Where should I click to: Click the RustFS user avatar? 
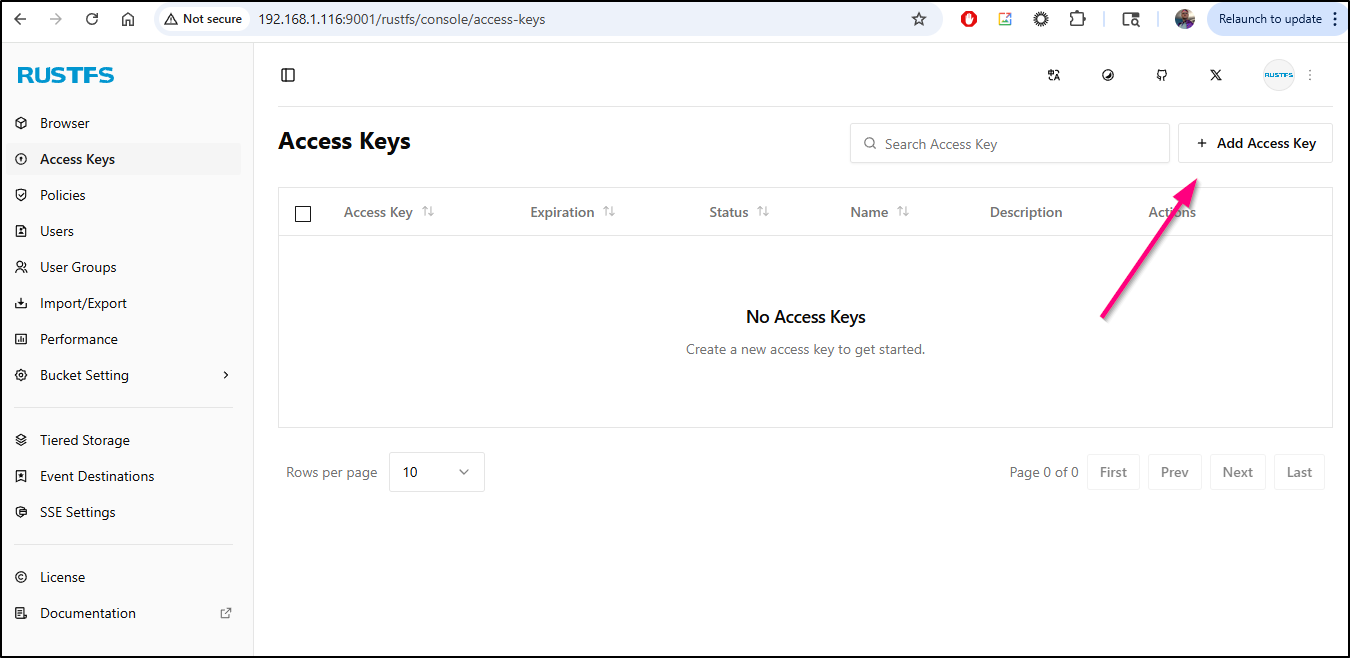pos(1278,75)
